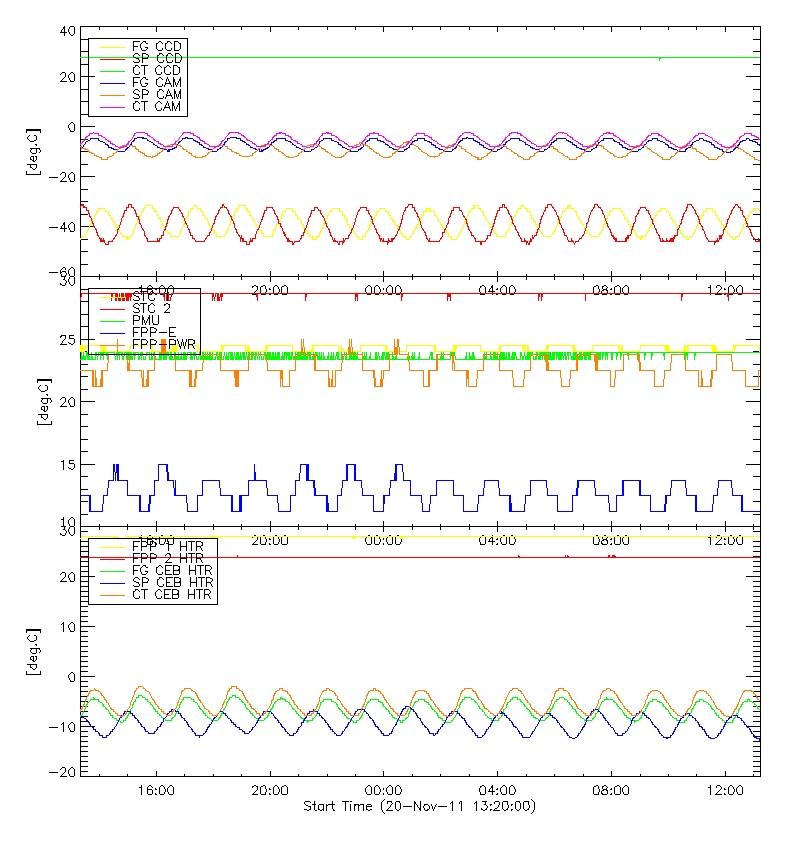Image resolution: width=800 pixels, height=850 pixels.
Task: Click the STC 2 legend entry
Action: pos(151,308)
